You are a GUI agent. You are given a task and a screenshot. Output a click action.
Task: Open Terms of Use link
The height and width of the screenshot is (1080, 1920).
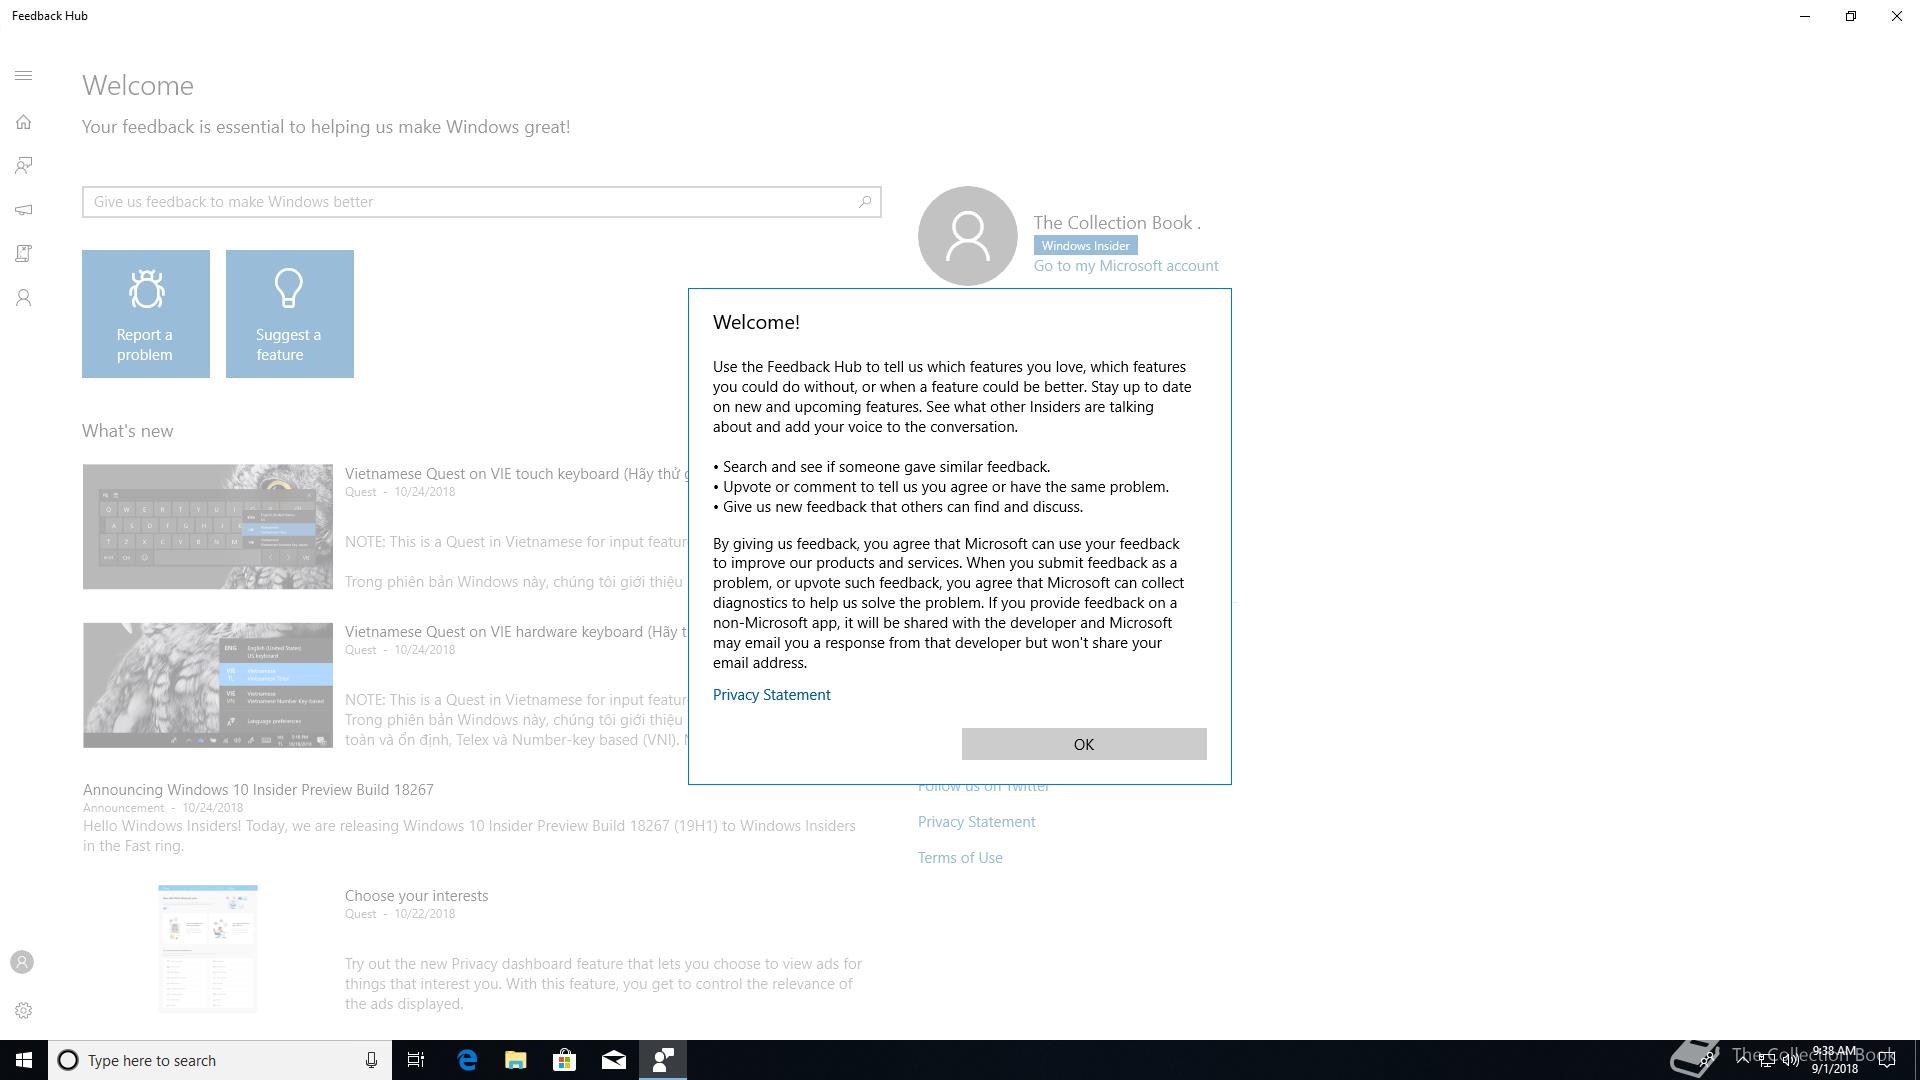pos(960,858)
